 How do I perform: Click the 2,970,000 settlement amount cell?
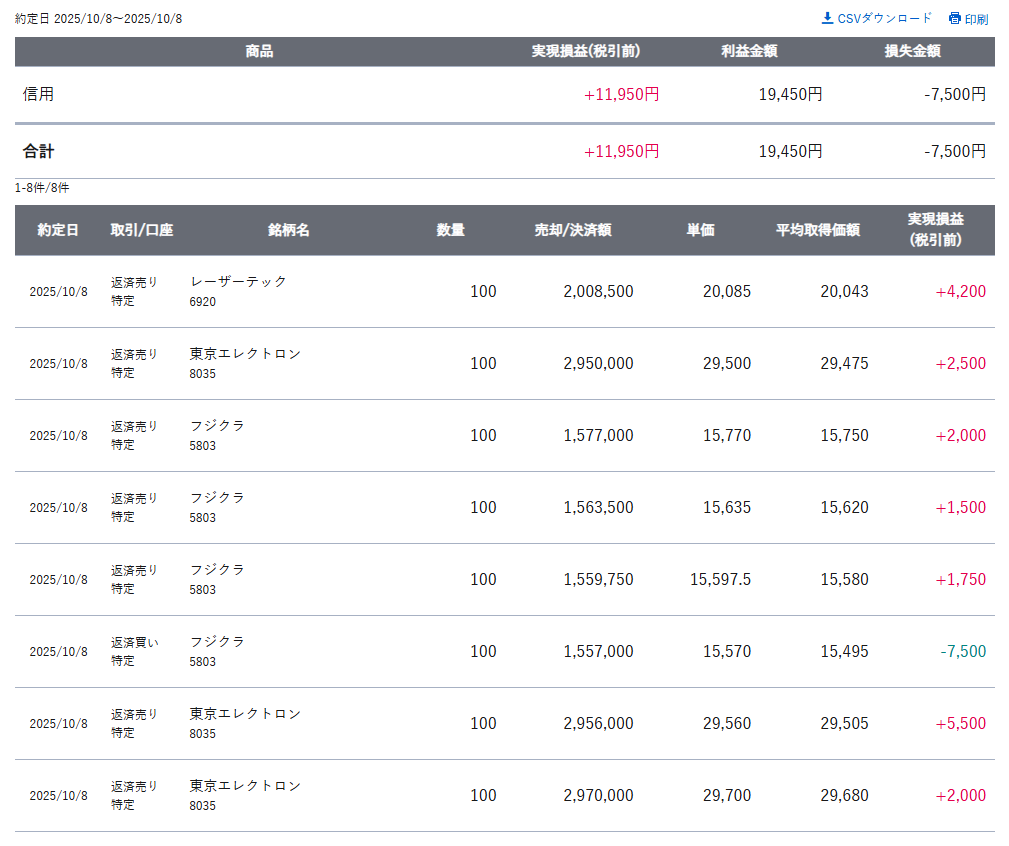click(x=598, y=795)
